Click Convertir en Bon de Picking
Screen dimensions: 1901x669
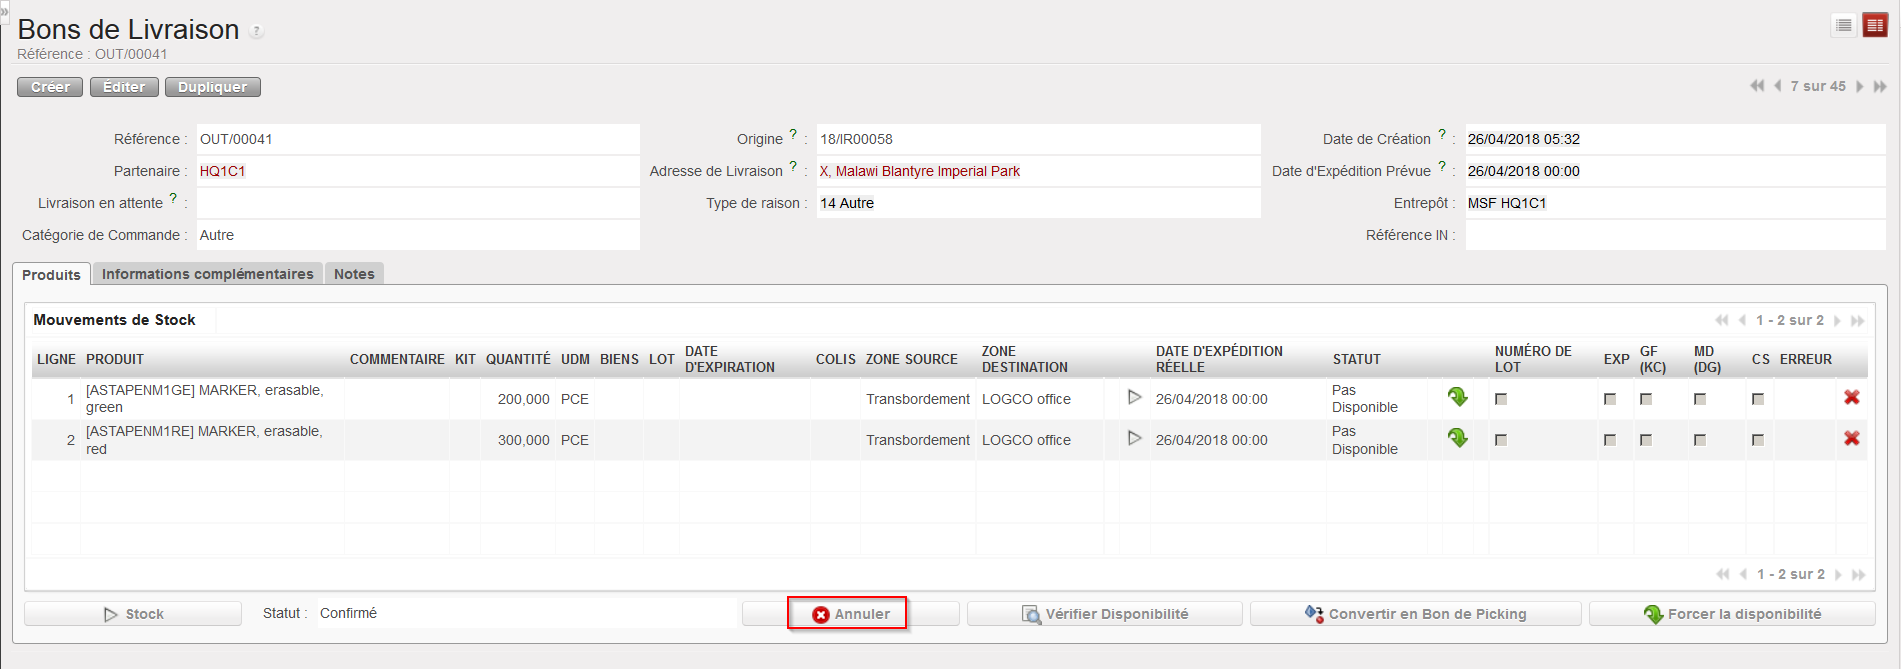coord(1415,614)
